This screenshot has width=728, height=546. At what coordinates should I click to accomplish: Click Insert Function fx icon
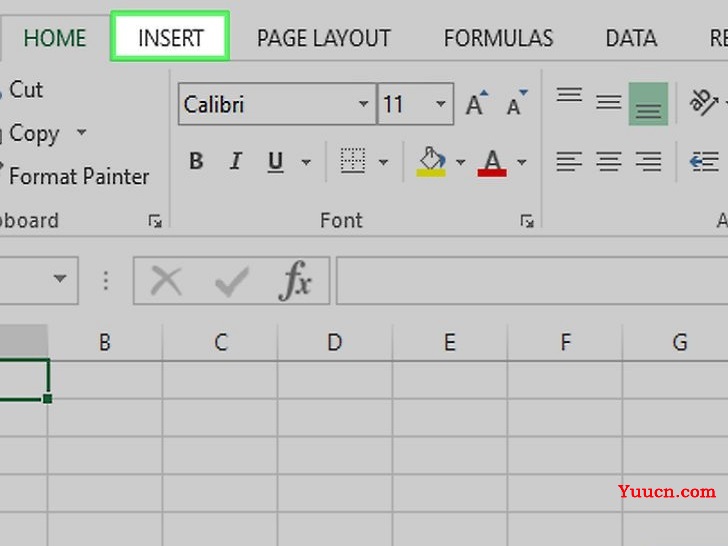tap(295, 280)
